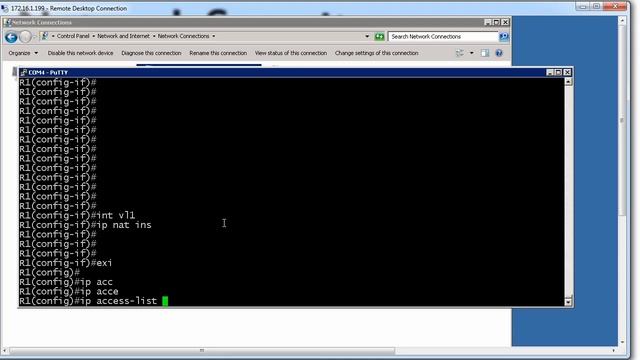
Task: Click the 'exi' command line
Action: tap(66, 263)
